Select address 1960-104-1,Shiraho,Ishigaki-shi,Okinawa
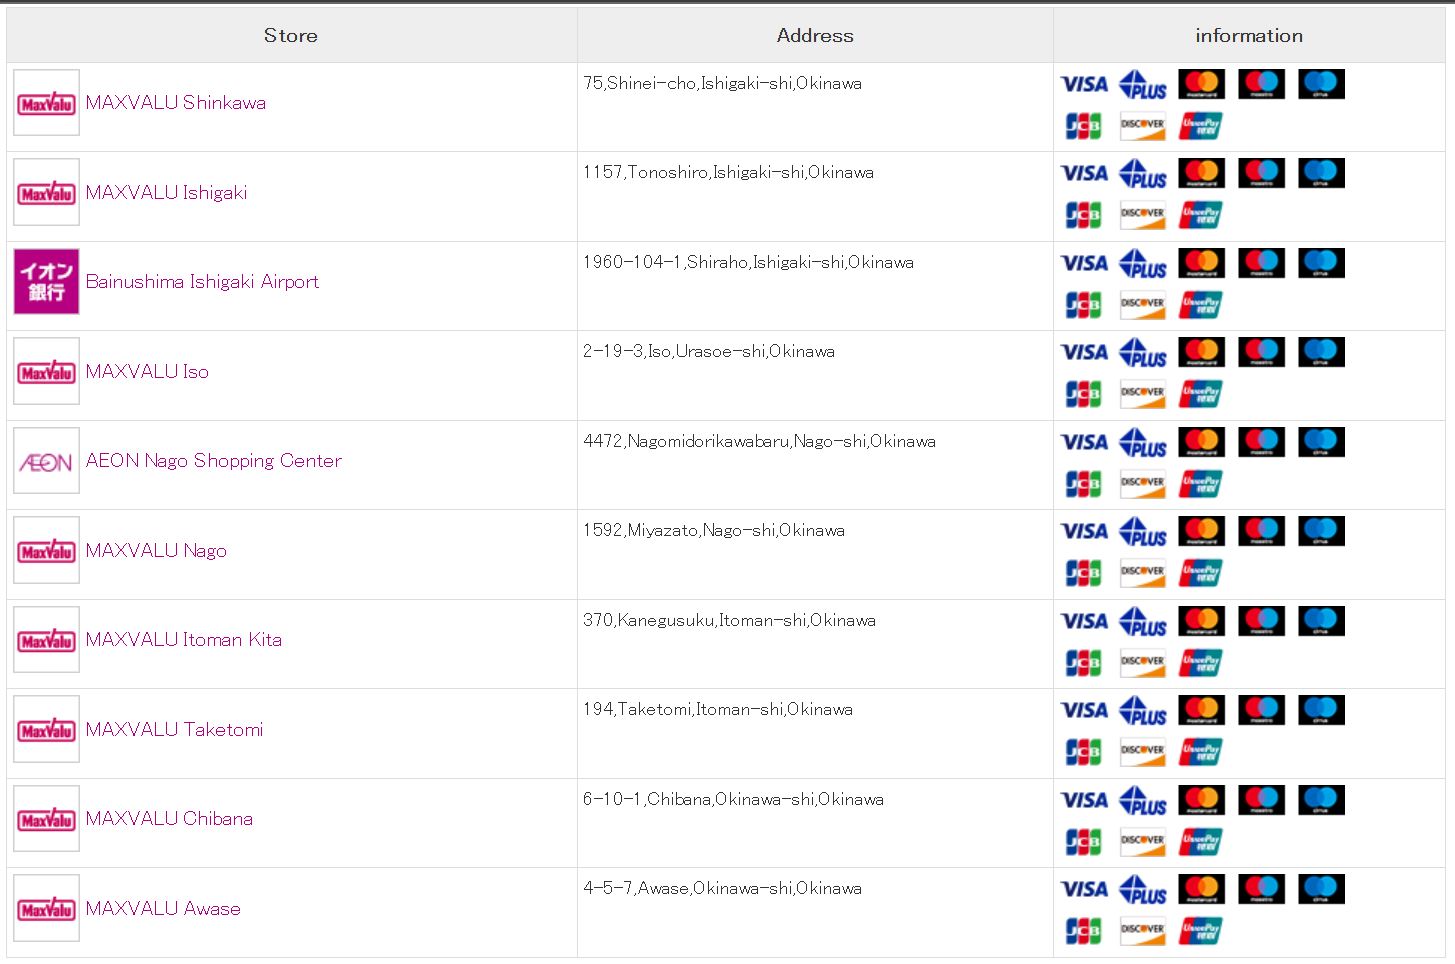Screen dimensions: 1455x964 pyautogui.click(x=748, y=262)
